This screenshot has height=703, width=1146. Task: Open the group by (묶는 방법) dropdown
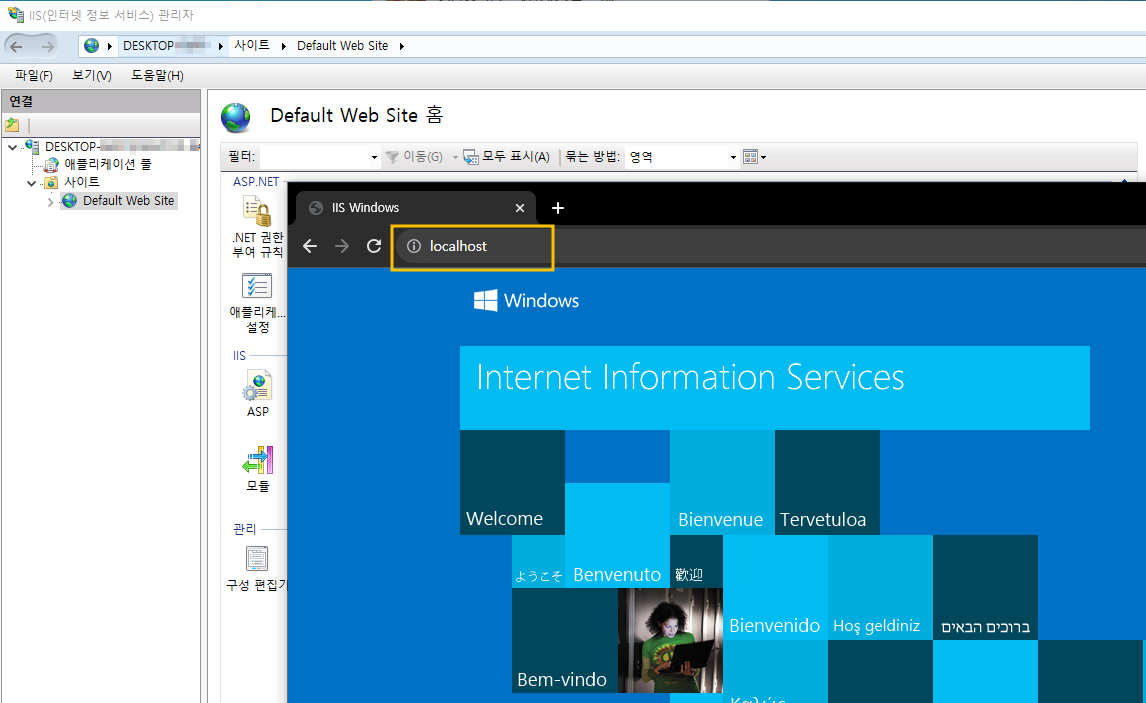click(682, 156)
